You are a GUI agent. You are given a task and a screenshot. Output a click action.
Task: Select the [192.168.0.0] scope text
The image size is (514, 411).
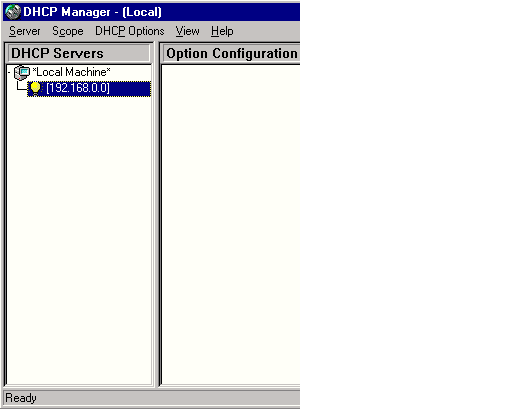click(x=78, y=88)
